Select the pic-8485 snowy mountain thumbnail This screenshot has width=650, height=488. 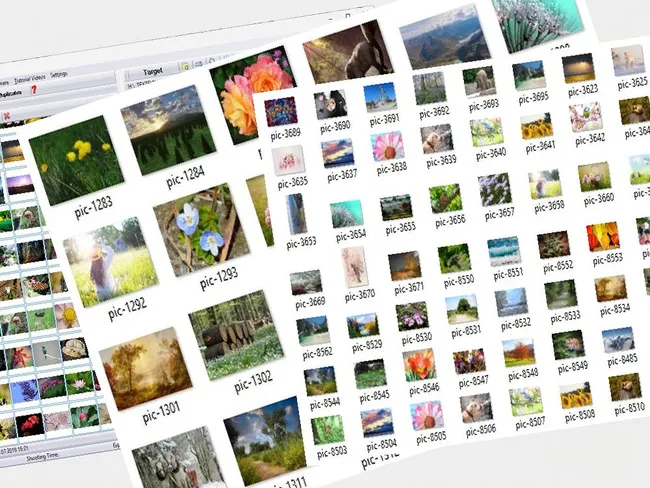[x=618, y=340]
